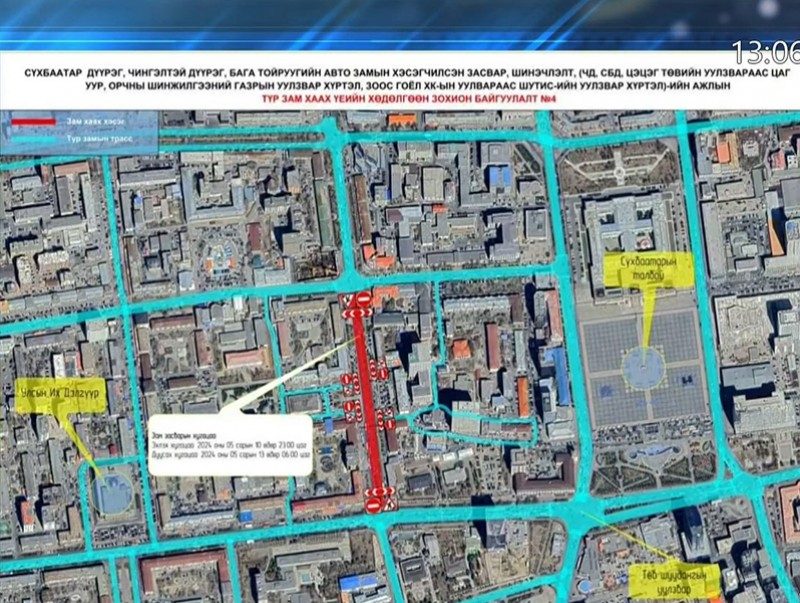The image size is (800, 603).
Task: Click the yellow 'Төв шуудангийн уулзвар' label
Action: 675,579
